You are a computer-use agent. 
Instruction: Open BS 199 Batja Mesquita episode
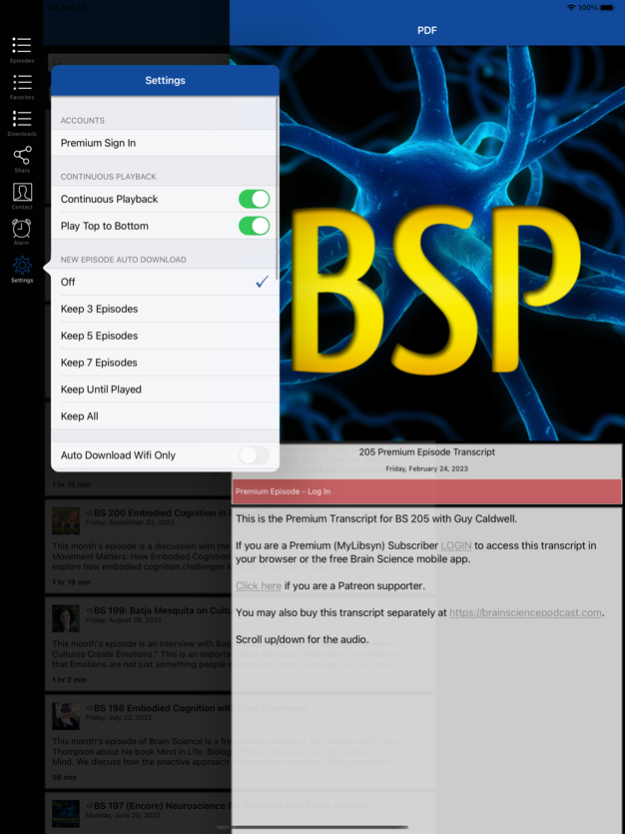tap(138, 643)
